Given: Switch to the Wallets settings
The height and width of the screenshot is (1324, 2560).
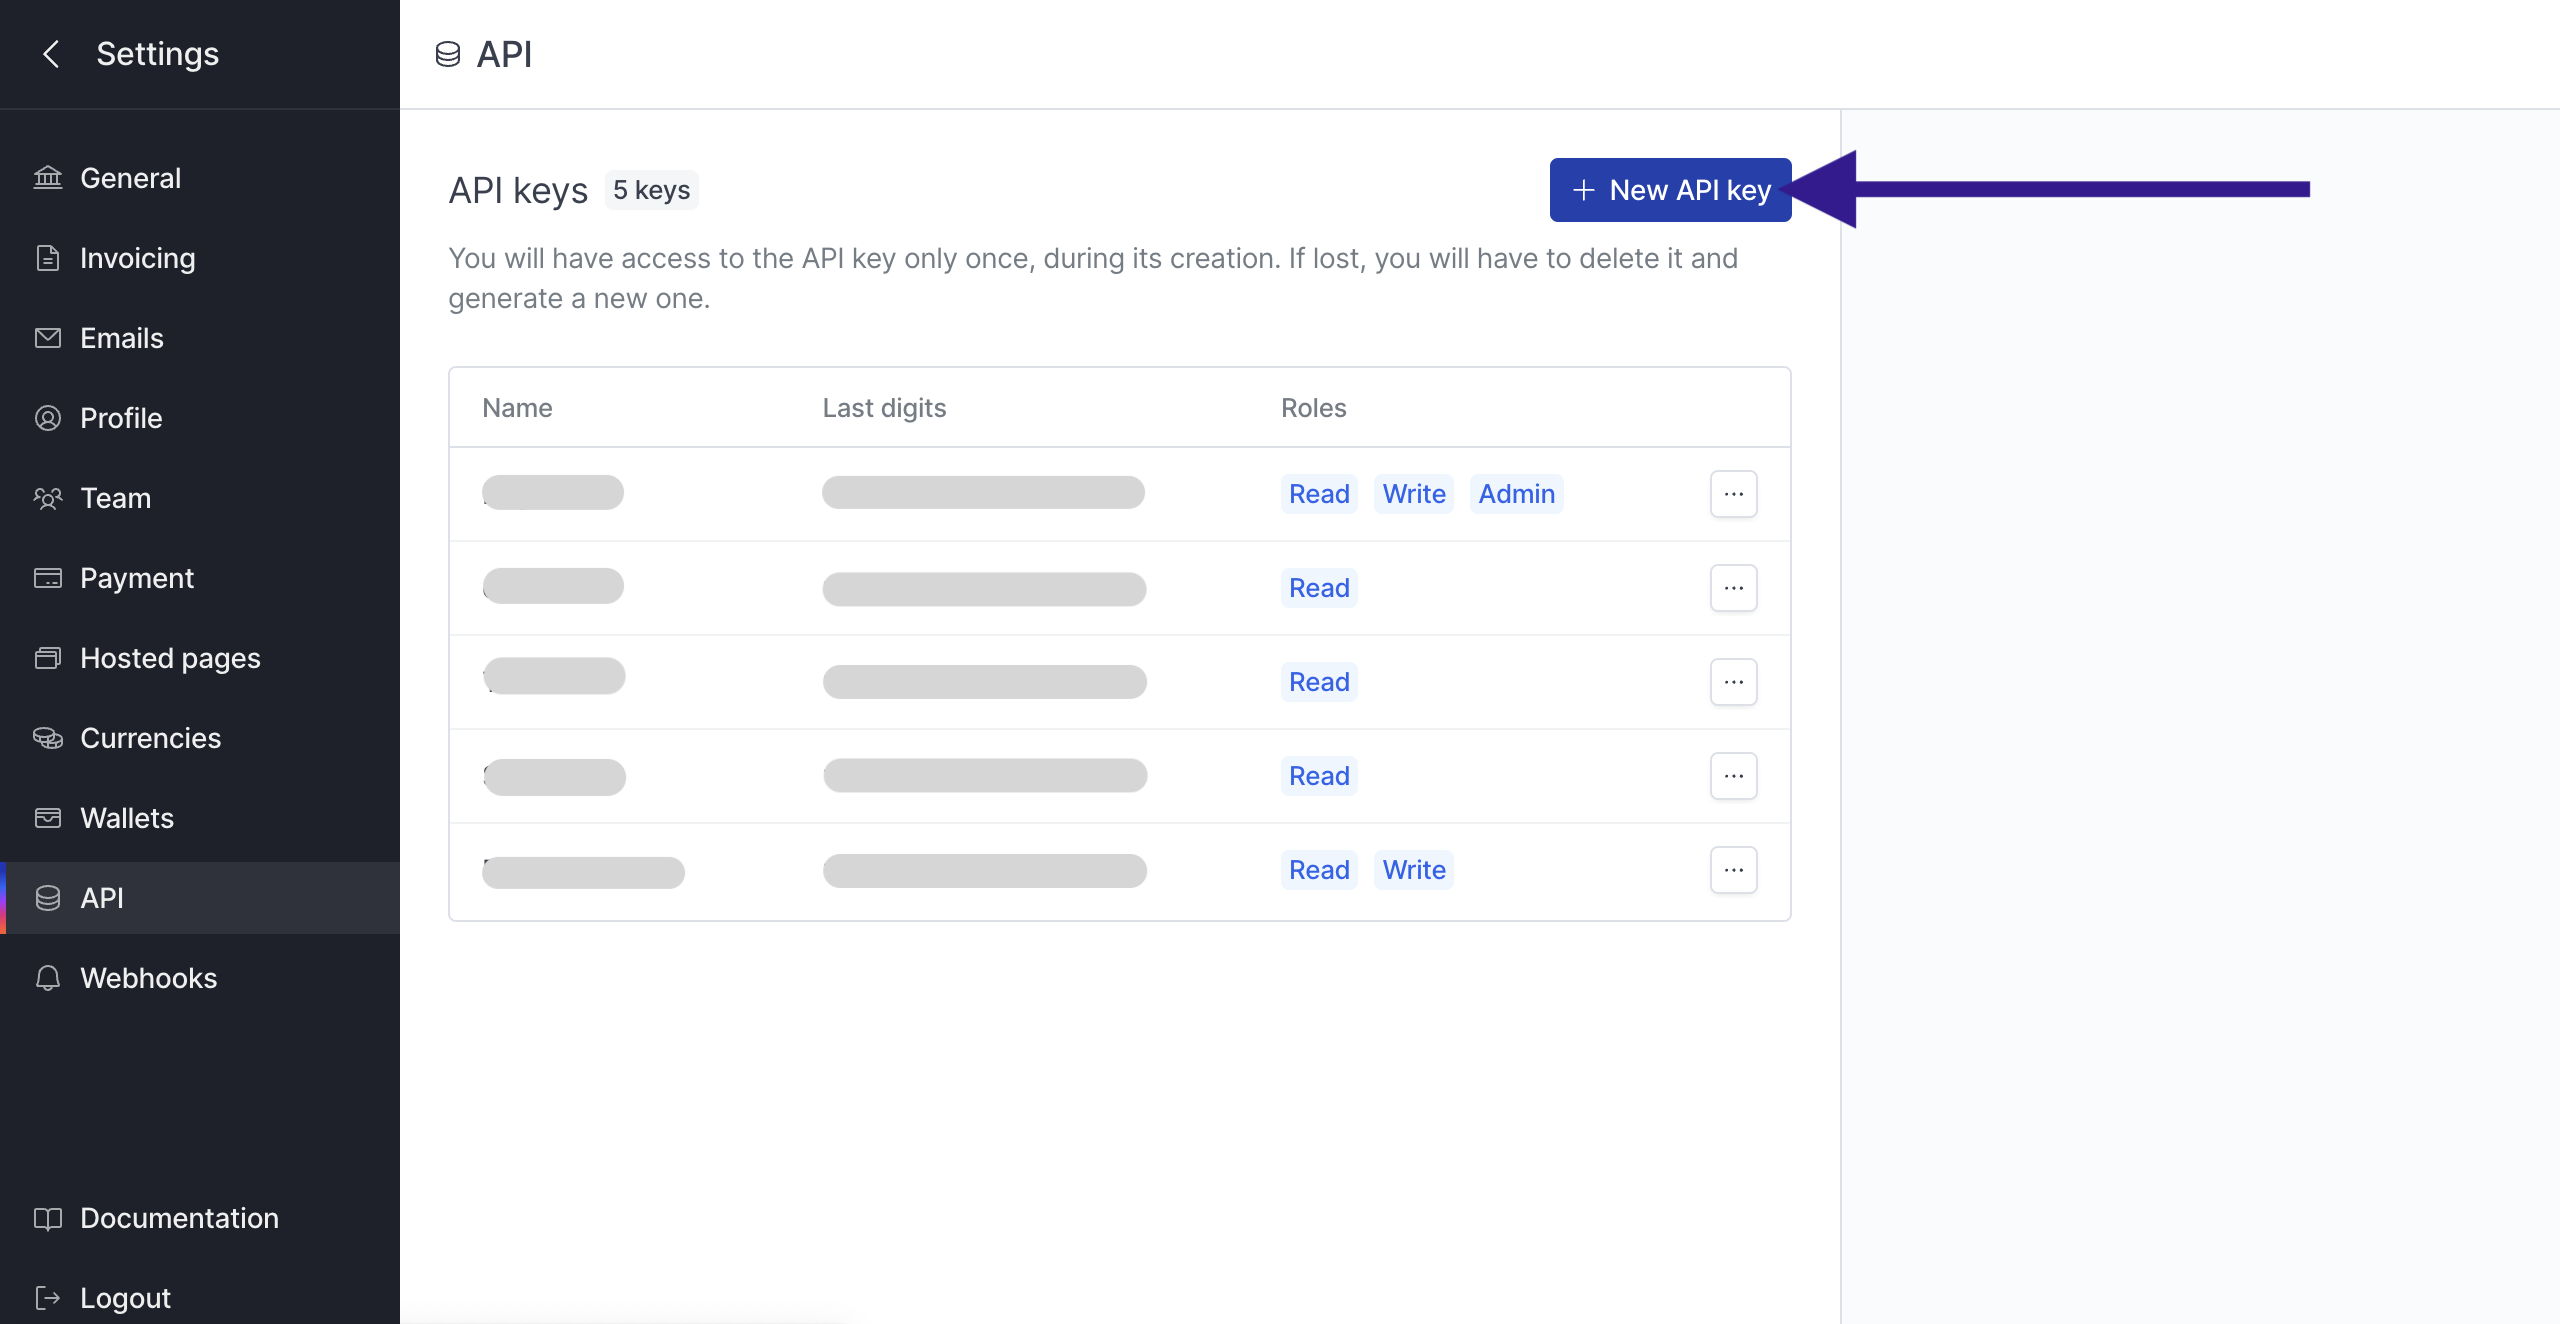Looking at the screenshot, I should click(127, 818).
